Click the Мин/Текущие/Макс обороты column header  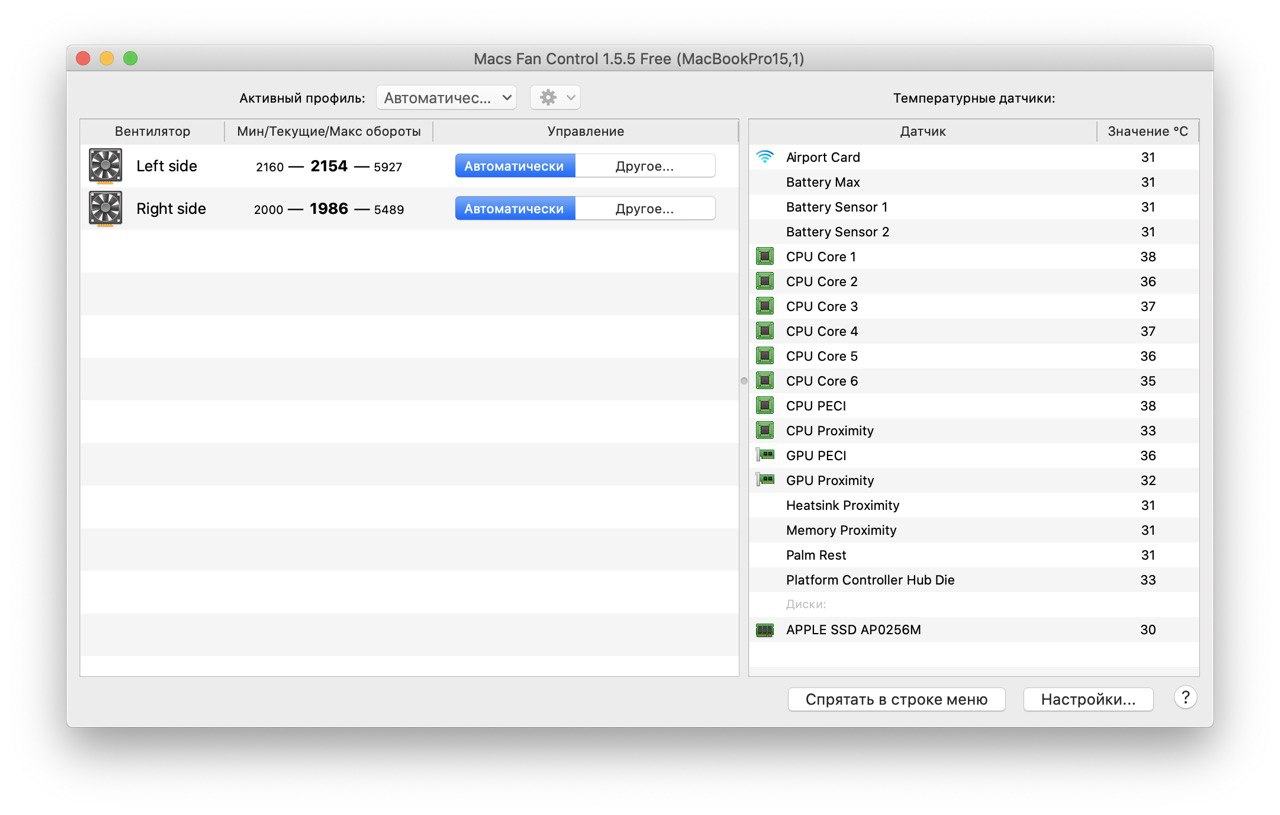[329, 131]
